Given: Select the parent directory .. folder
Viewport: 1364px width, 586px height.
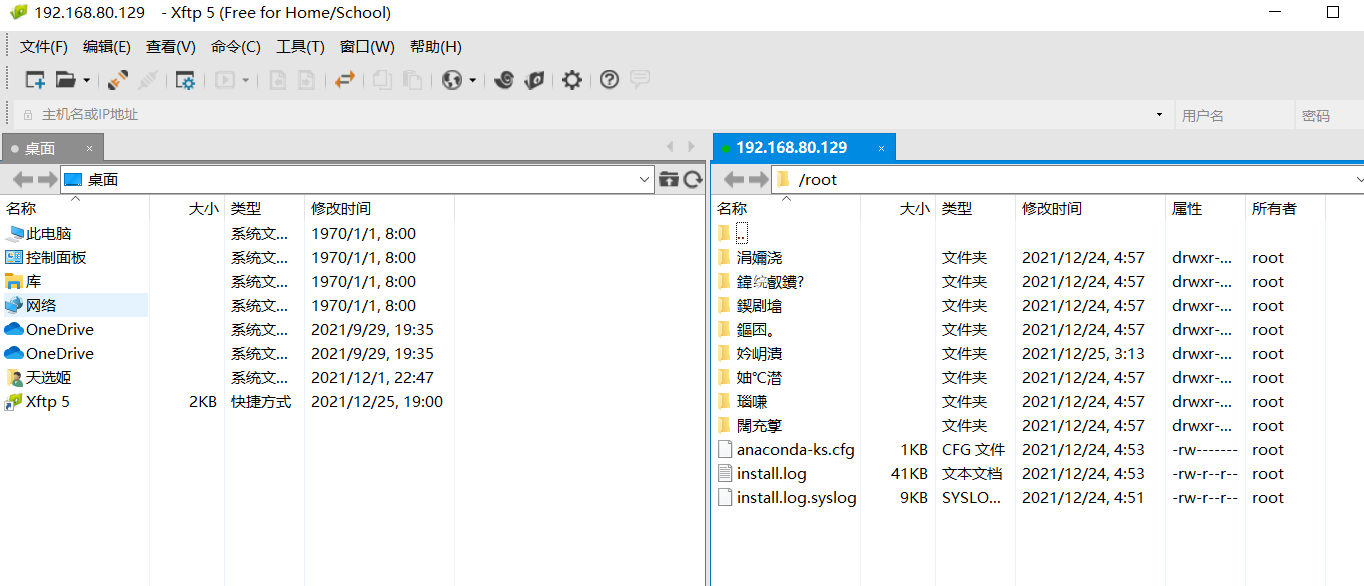Looking at the screenshot, I should coord(741,233).
